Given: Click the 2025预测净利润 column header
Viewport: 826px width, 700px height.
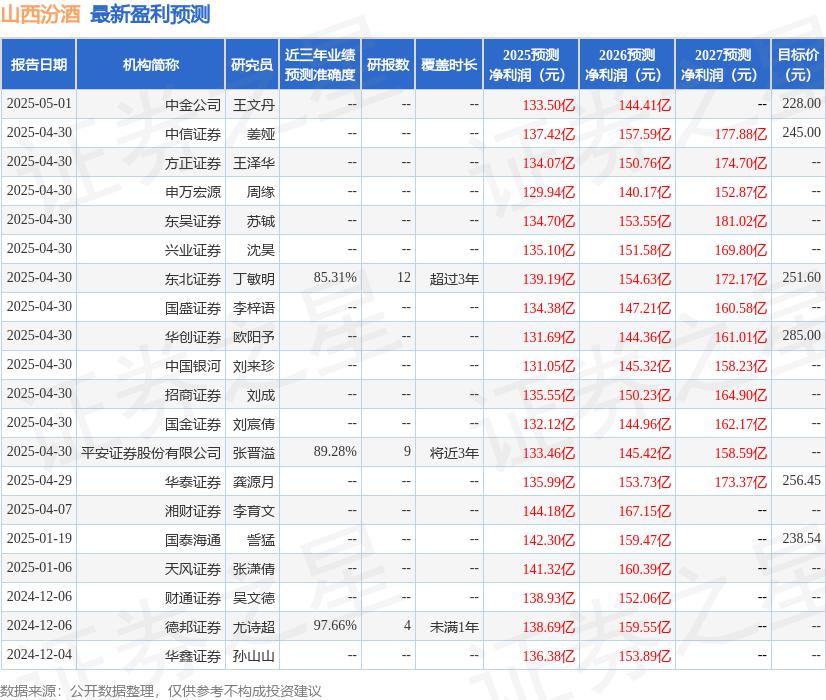Looking at the screenshot, I should 530,65.
